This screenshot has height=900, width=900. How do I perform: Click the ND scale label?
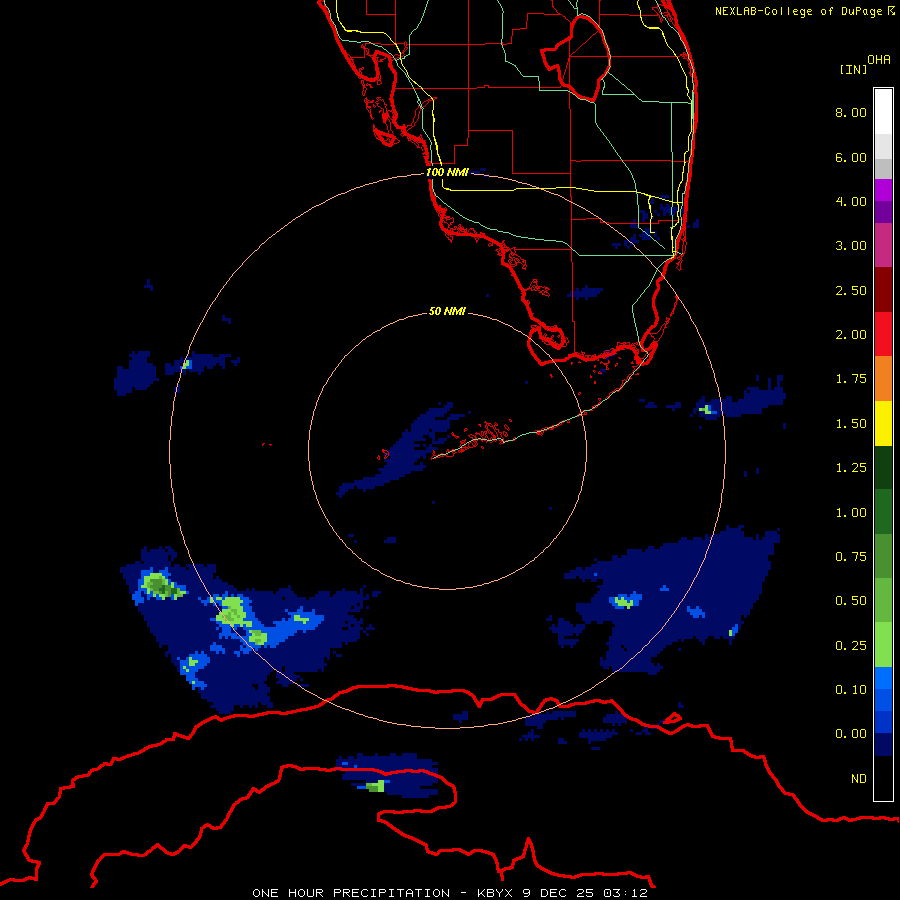point(859,779)
